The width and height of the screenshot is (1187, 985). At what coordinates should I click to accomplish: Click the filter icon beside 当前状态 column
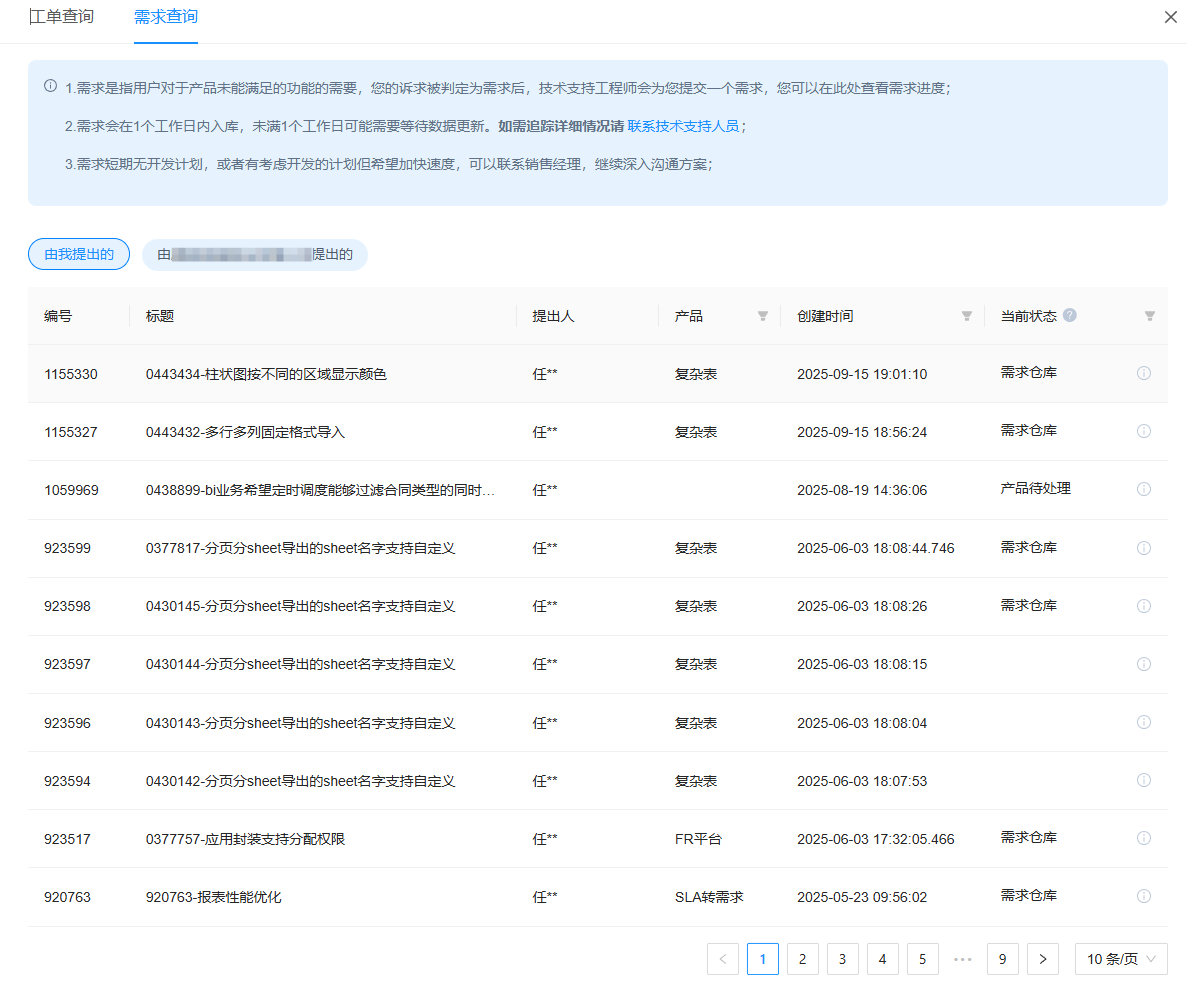[x=1149, y=316]
